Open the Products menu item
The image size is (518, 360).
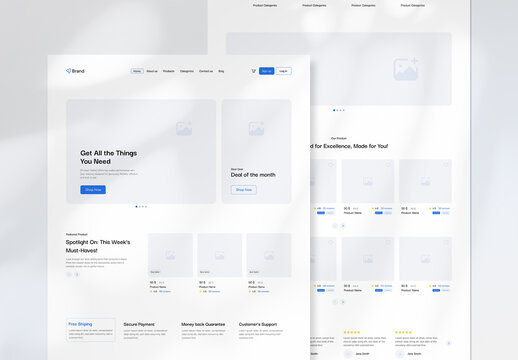click(x=169, y=71)
